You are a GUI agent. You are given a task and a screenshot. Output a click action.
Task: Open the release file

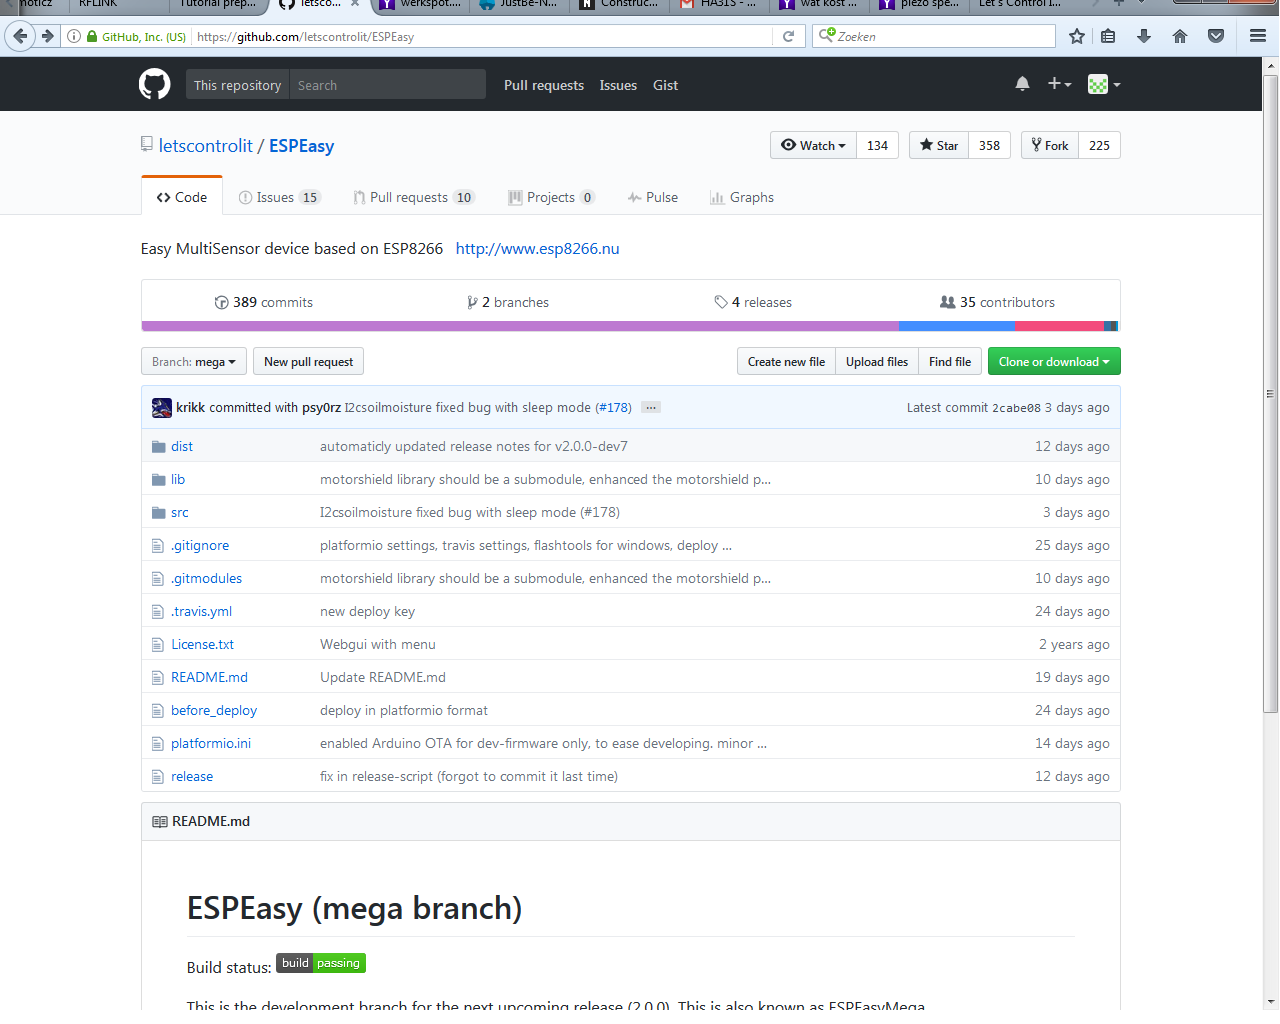pyautogui.click(x=192, y=776)
